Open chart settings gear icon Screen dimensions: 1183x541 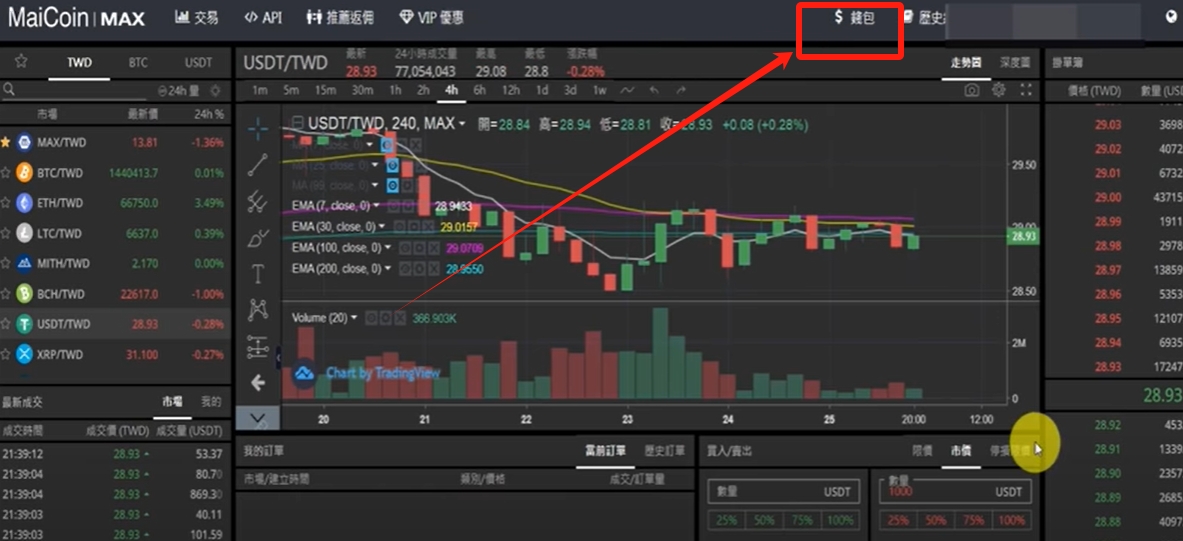coord(999,91)
